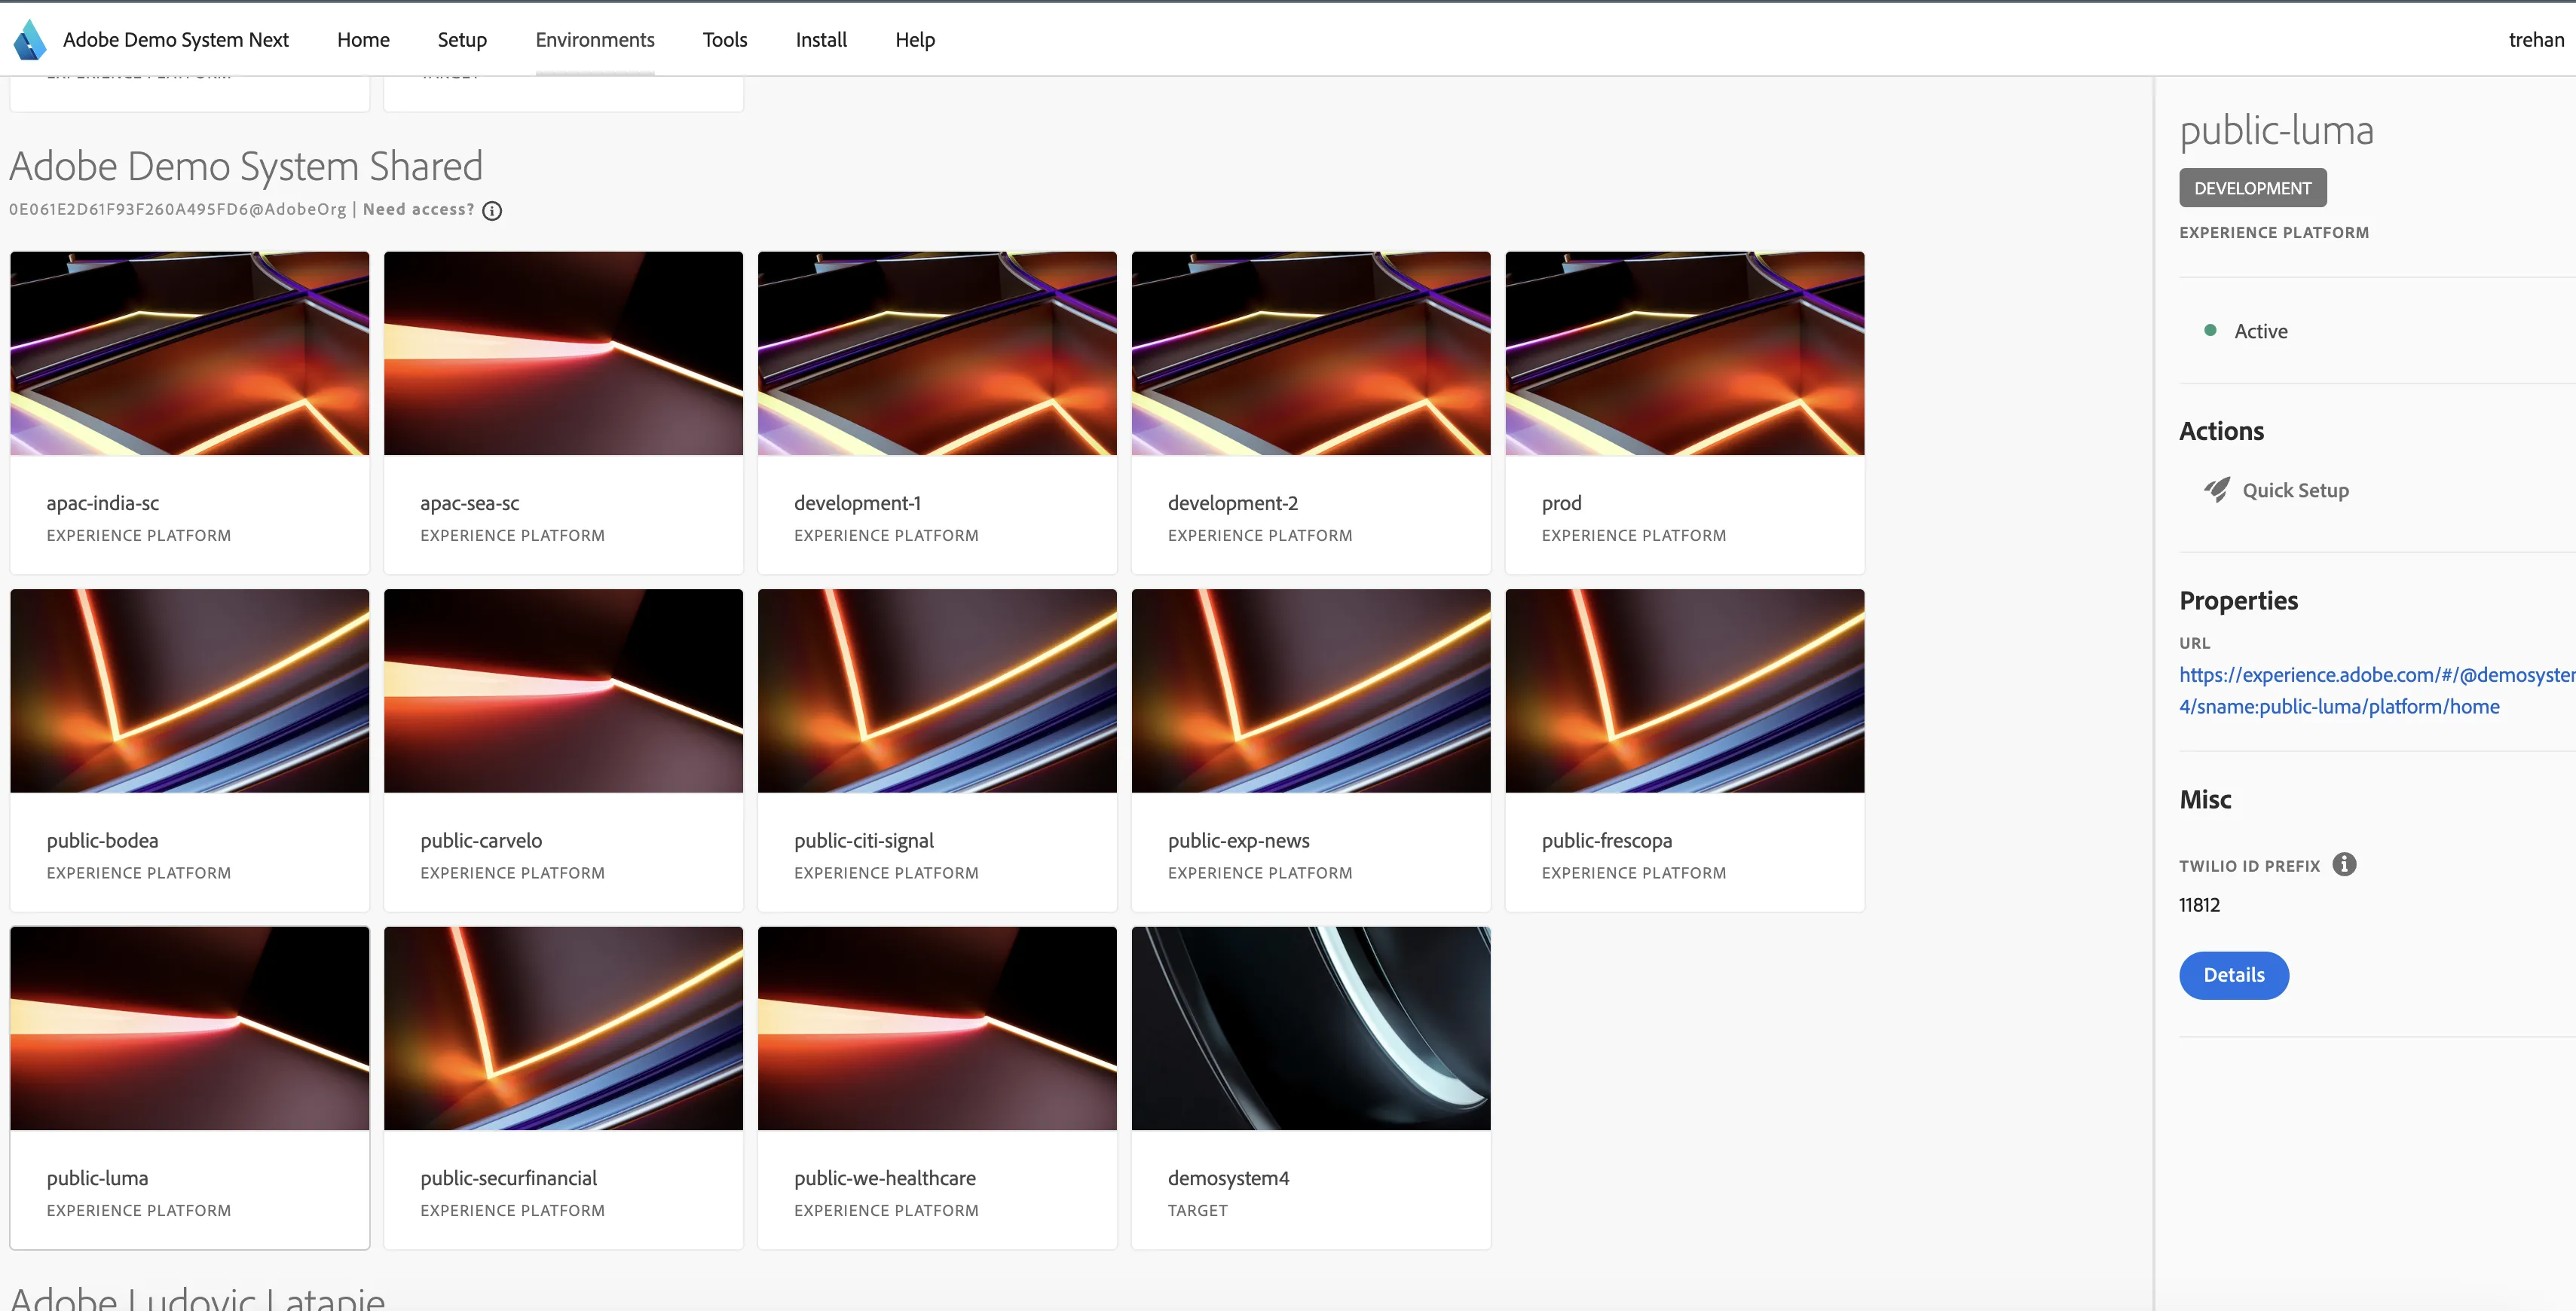2576x1311 pixels.
Task: Select the demosystem4 Target environment thumbnail
Action: pyautogui.click(x=1311, y=1028)
